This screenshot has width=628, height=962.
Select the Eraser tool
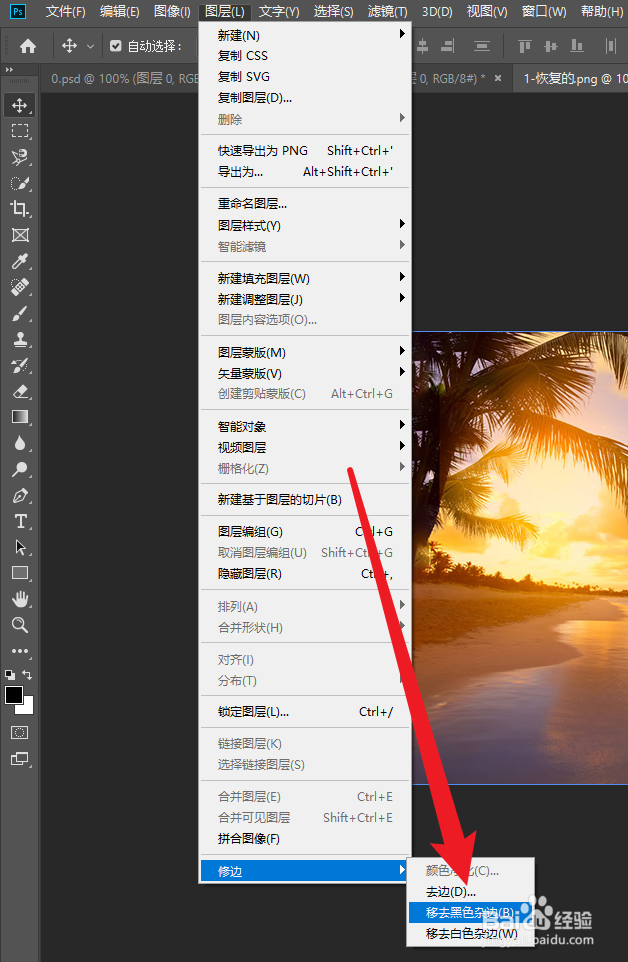(20, 391)
